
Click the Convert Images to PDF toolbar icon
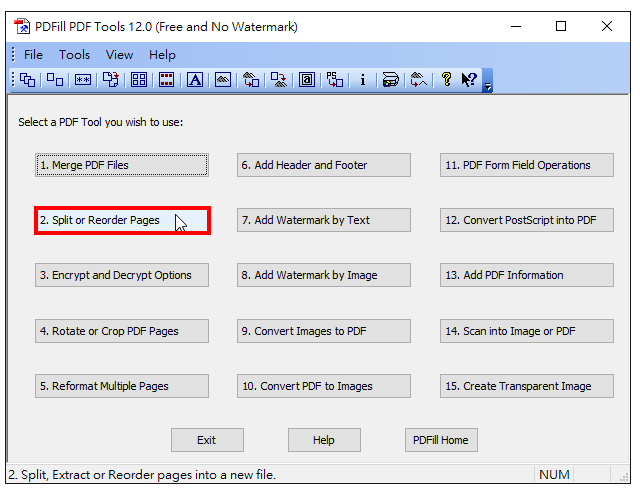tap(251, 80)
